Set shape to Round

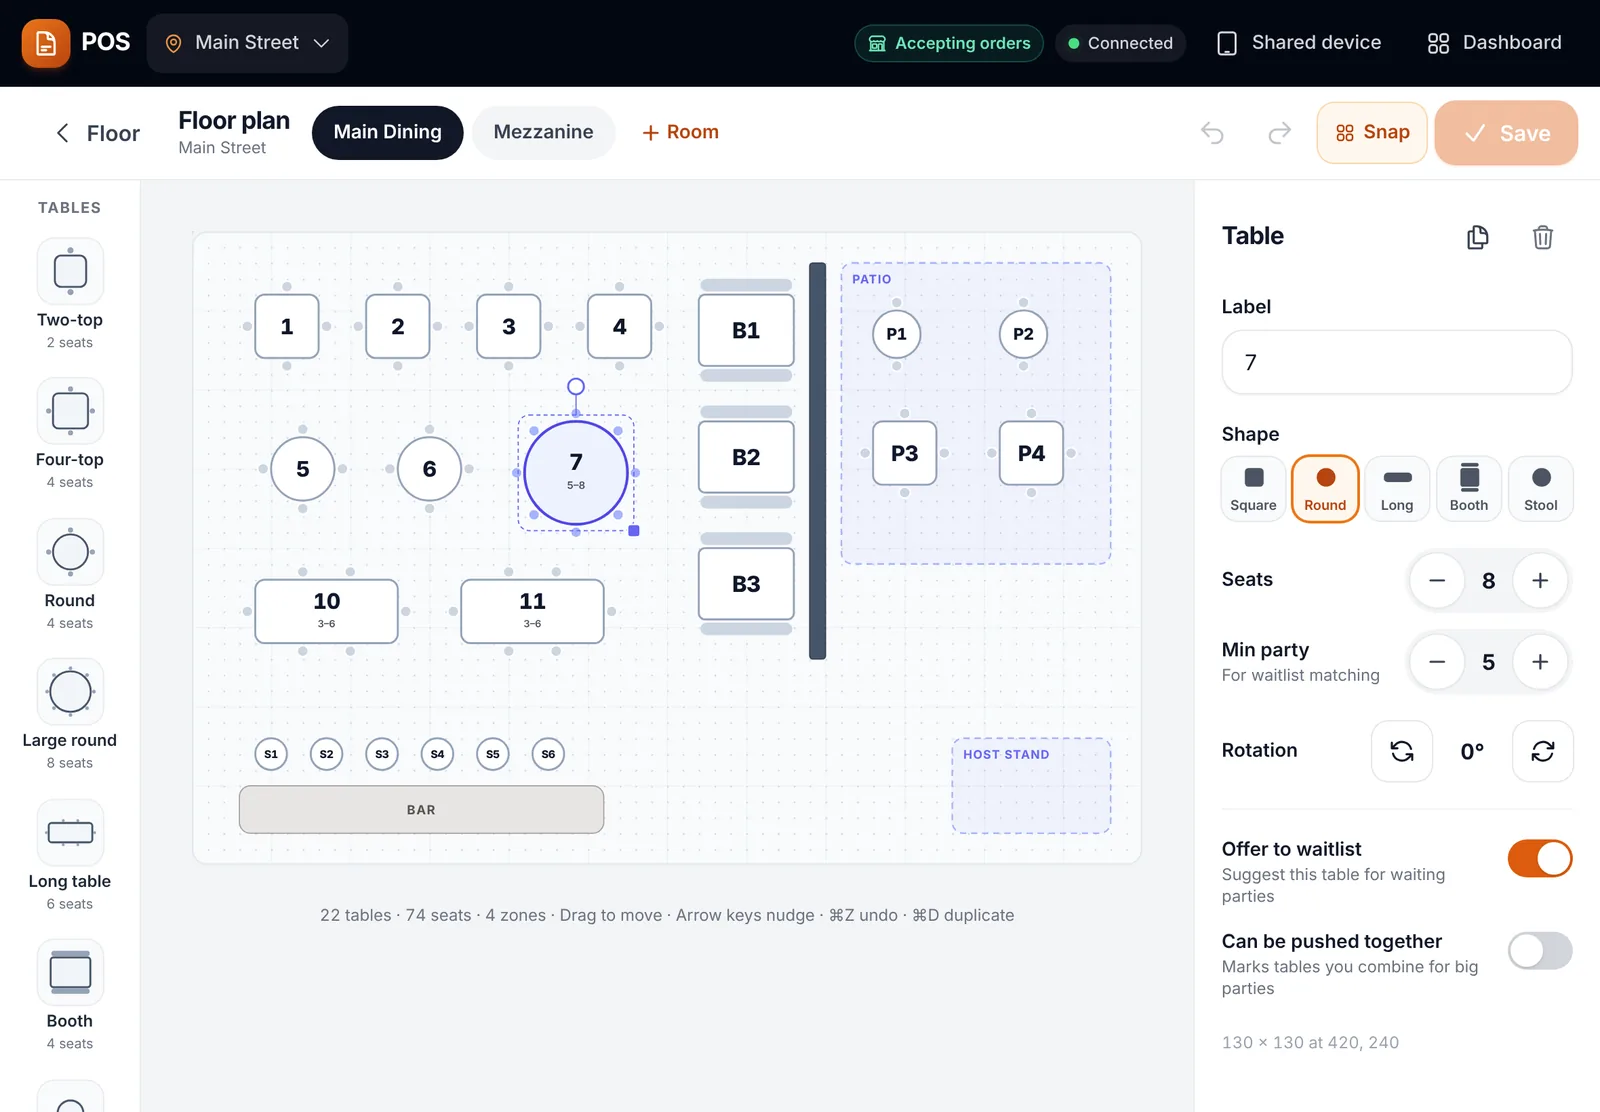[1325, 489]
